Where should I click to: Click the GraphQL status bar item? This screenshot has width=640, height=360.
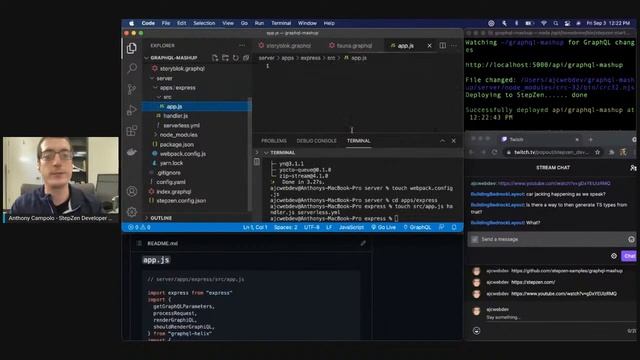click(417, 227)
